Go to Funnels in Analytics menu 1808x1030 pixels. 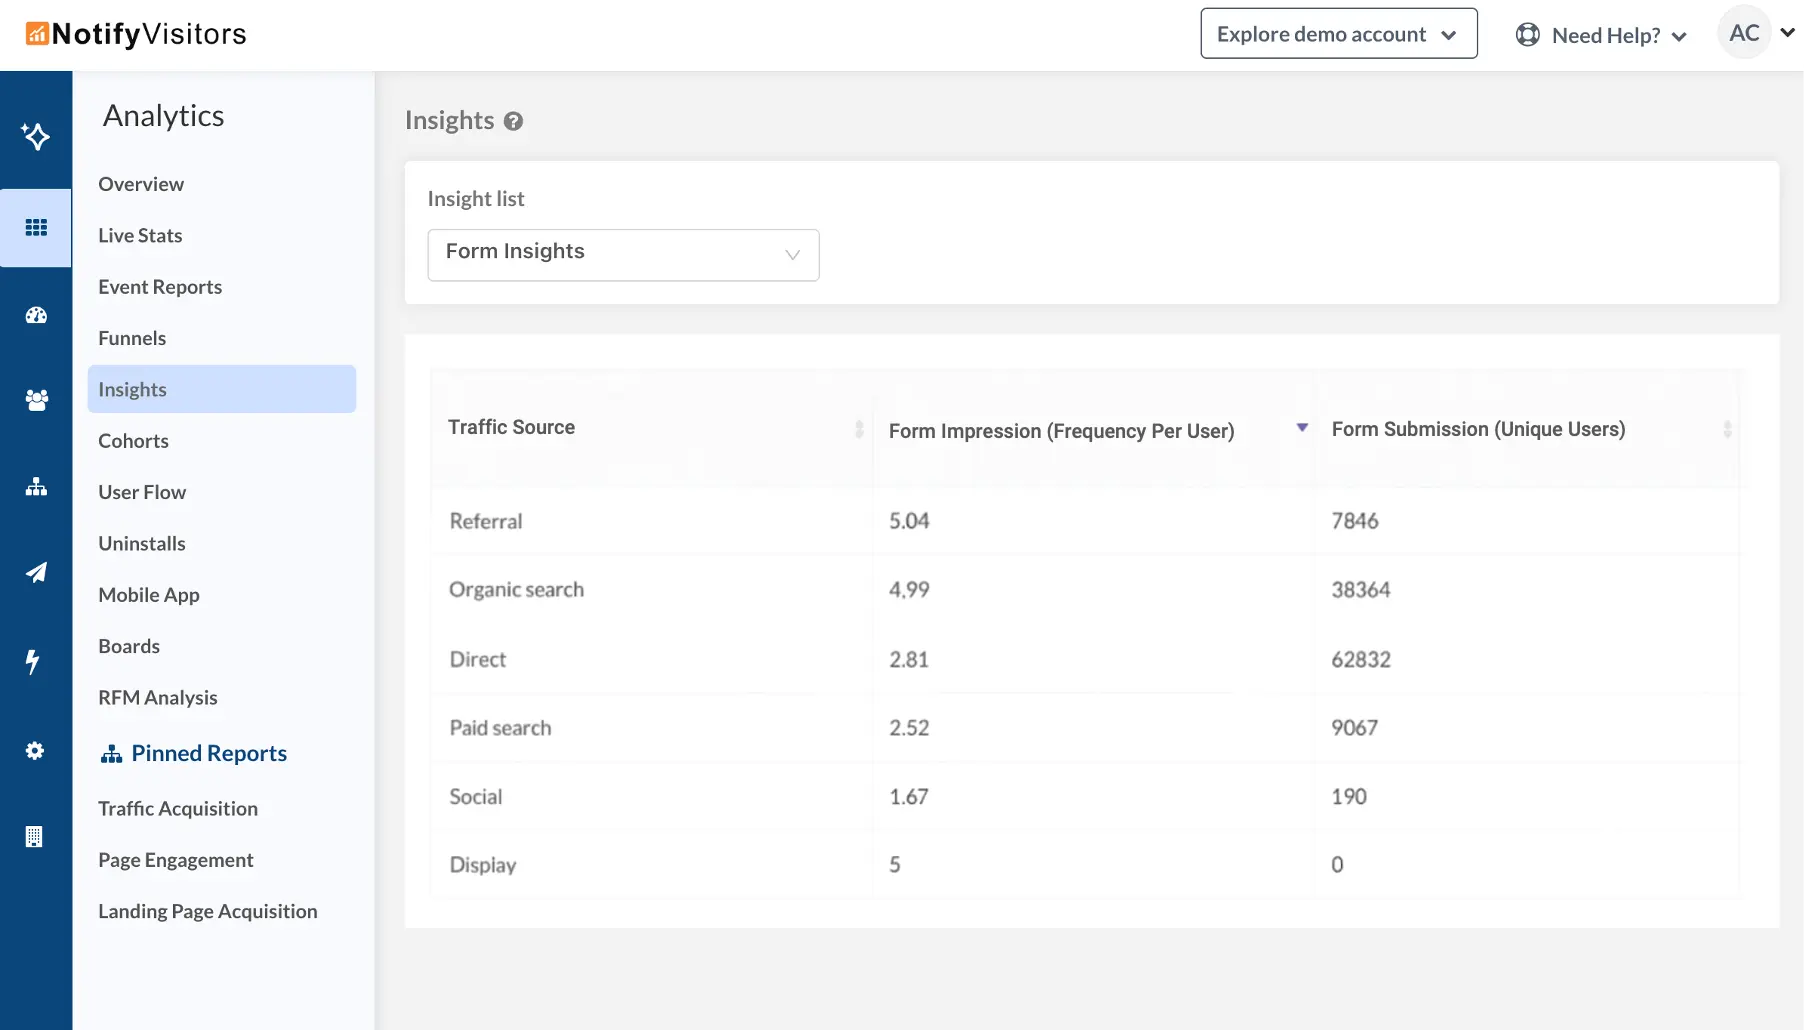[132, 338]
